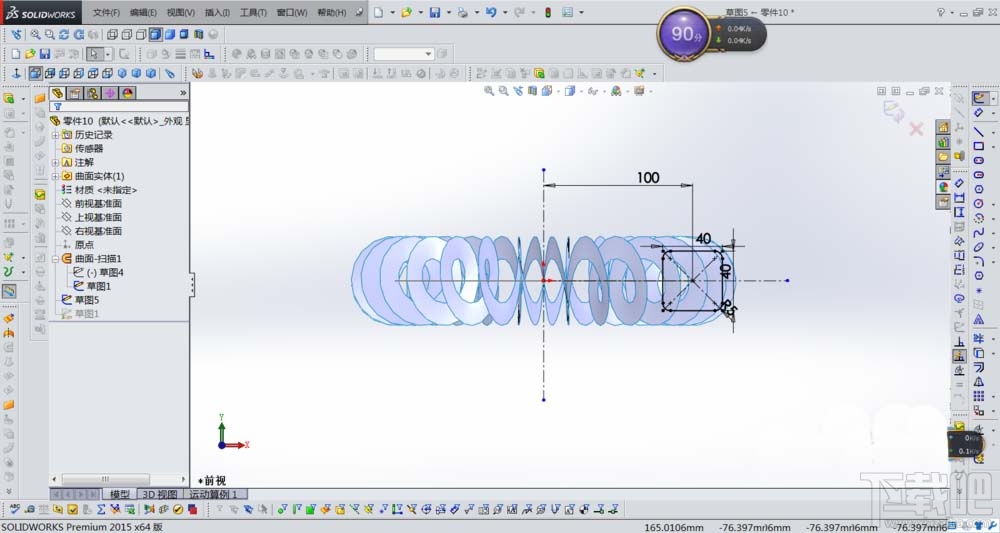Click the Undo icon in title bar

tap(491, 12)
